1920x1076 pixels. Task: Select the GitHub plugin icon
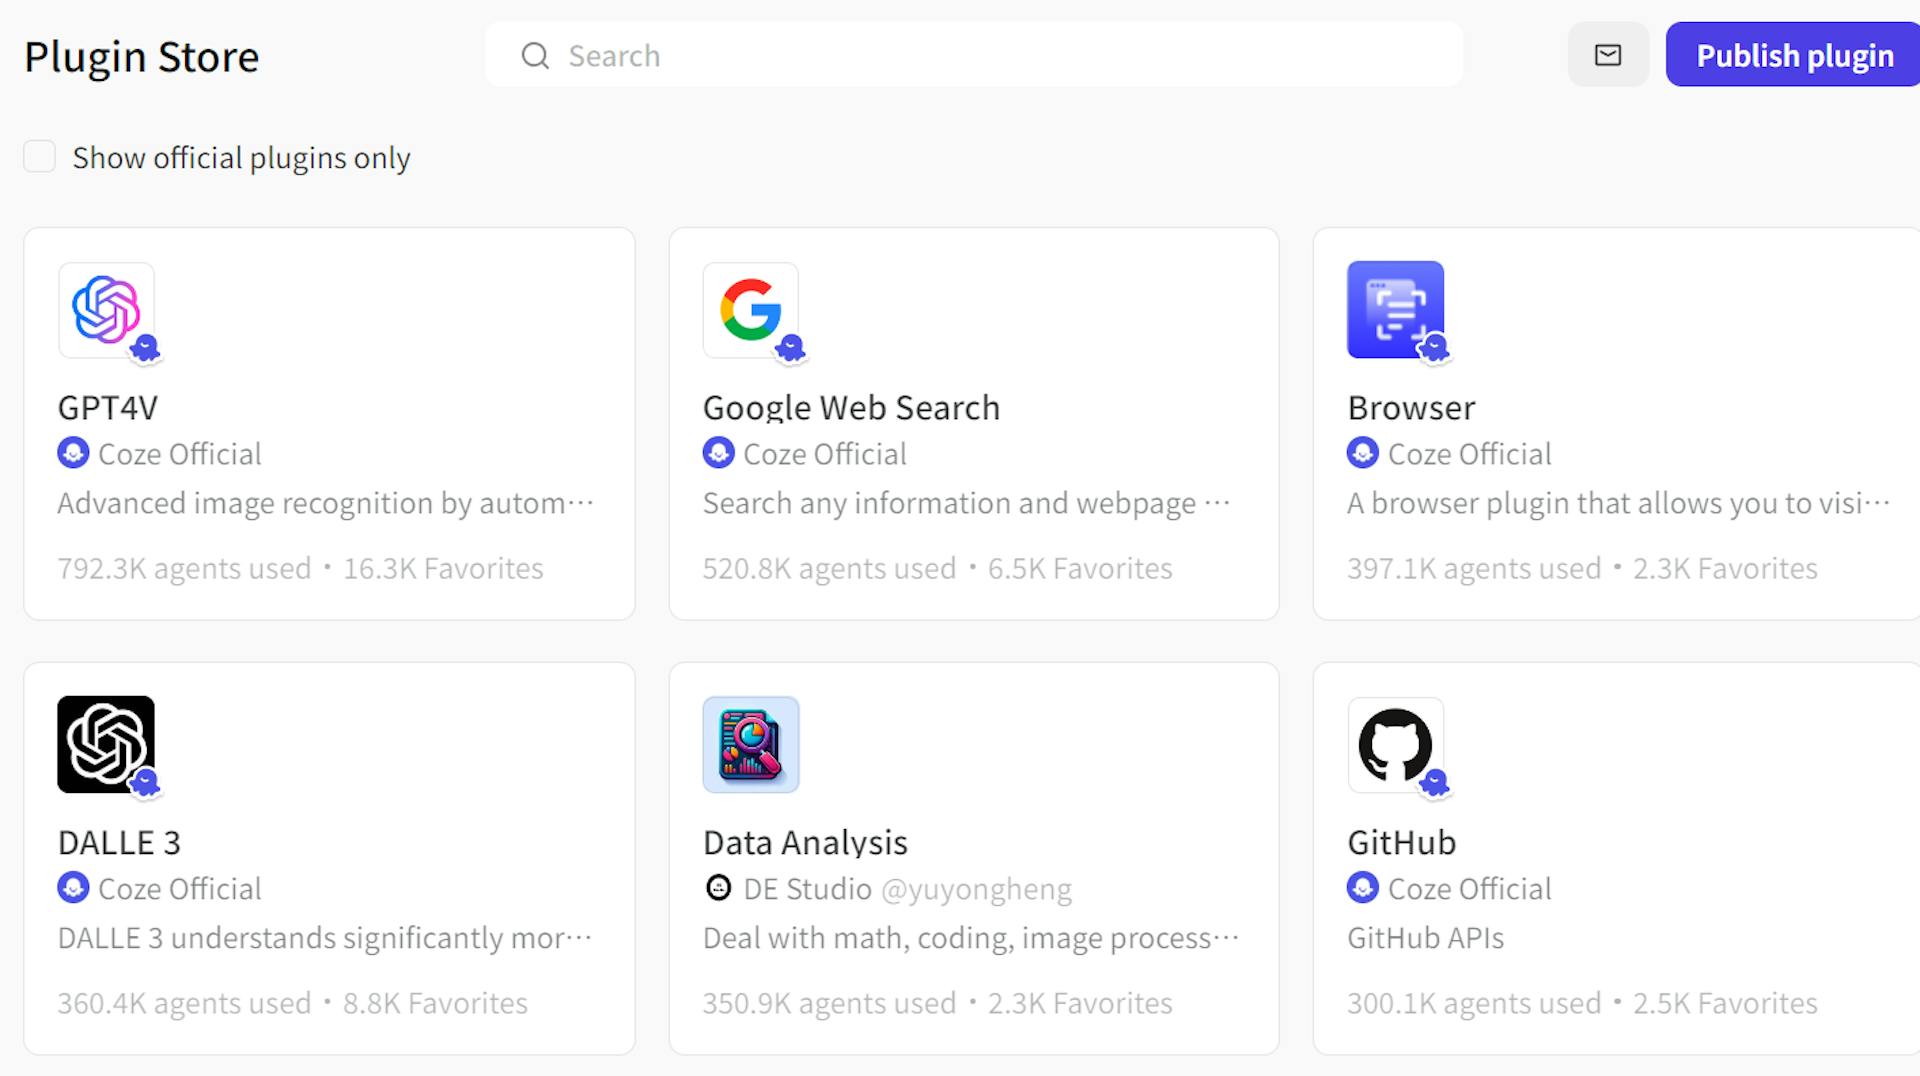coord(1395,745)
